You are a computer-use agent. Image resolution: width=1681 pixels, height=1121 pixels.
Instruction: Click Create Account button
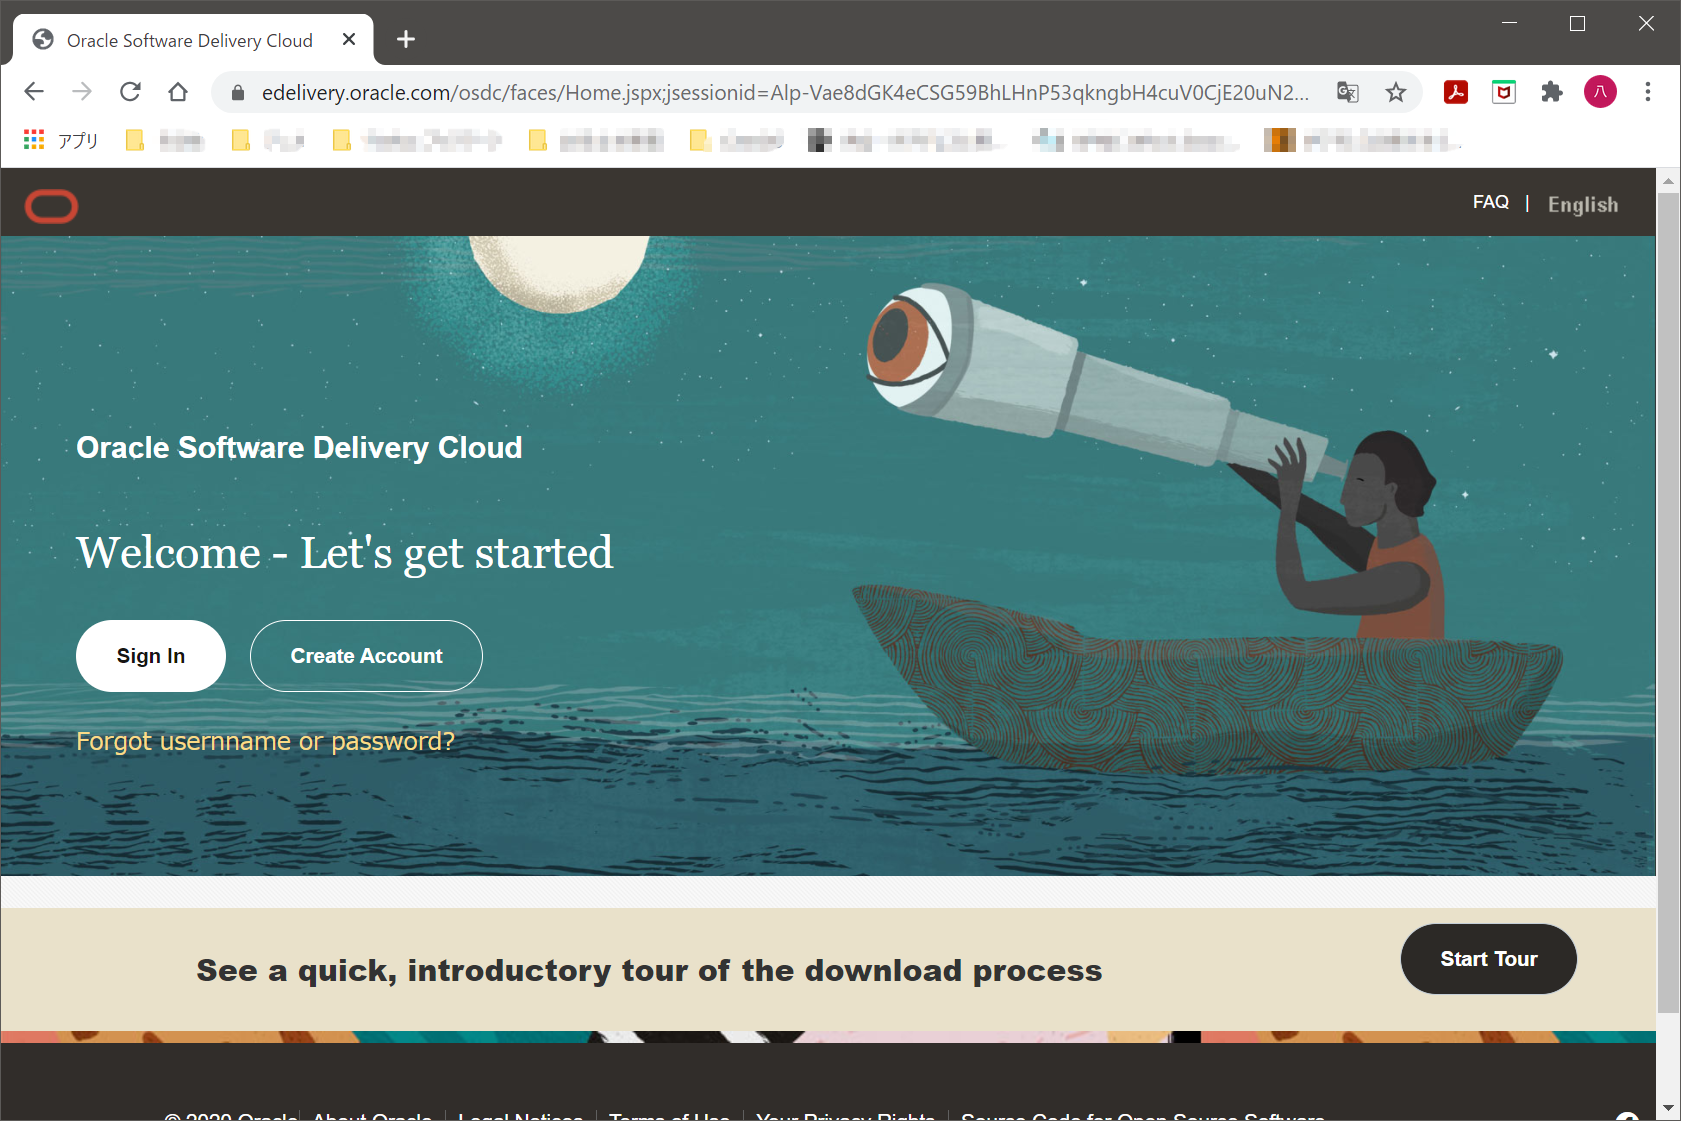tap(366, 656)
